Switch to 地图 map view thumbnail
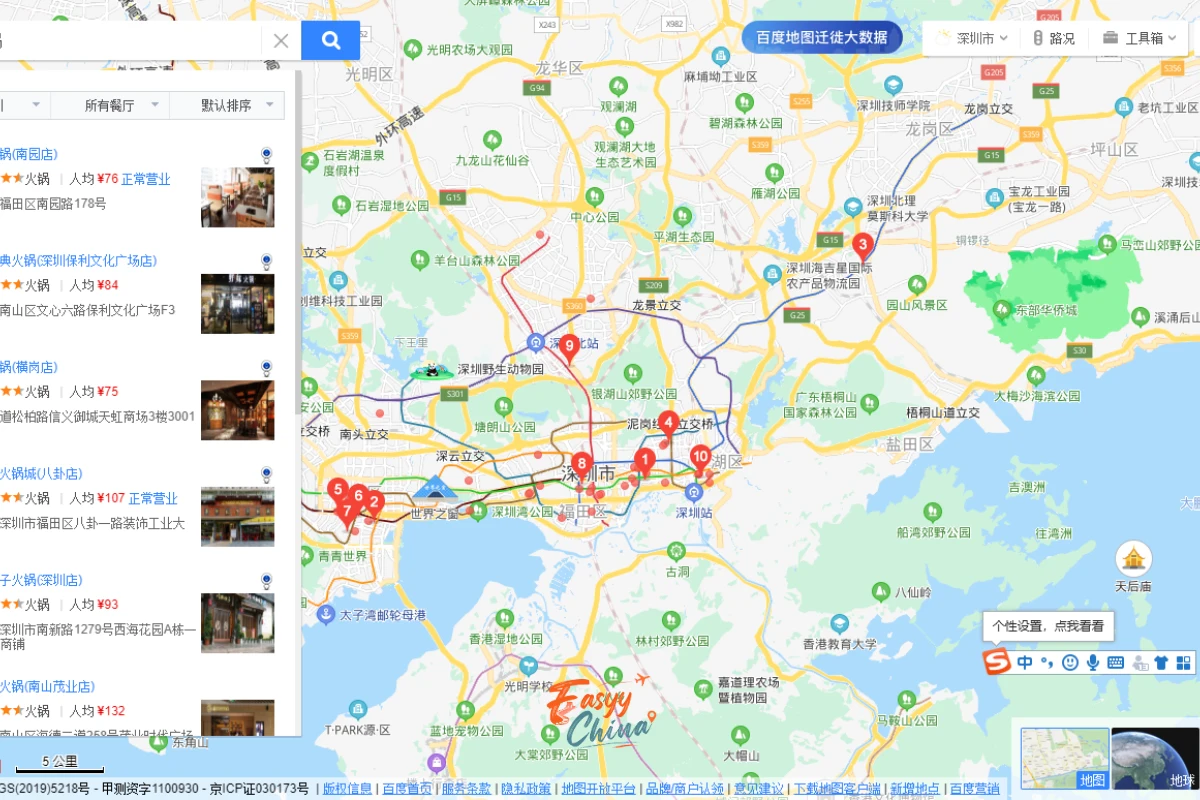The image size is (1200, 800). pyautogui.click(x=1065, y=758)
